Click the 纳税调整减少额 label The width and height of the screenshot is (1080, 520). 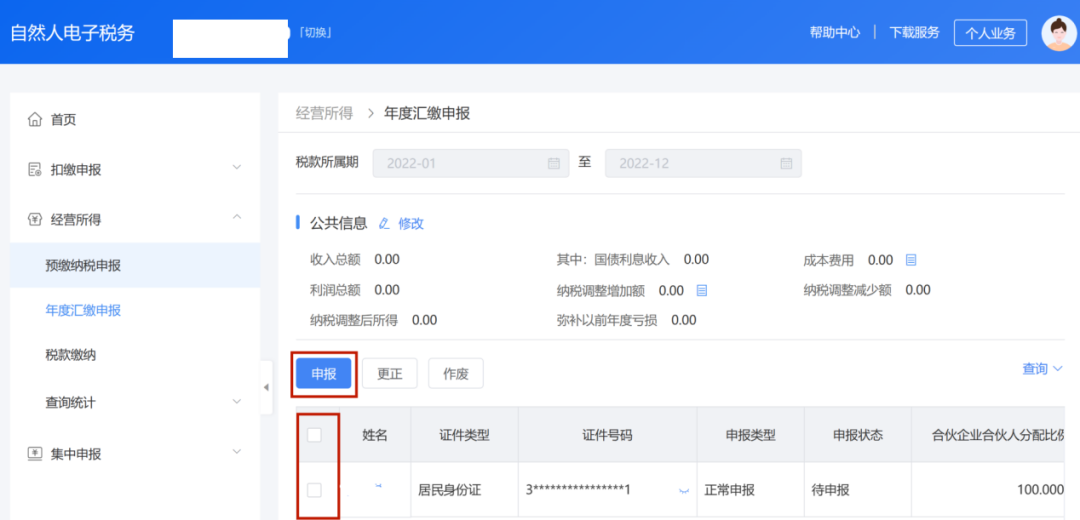pyautogui.click(x=847, y=290)
